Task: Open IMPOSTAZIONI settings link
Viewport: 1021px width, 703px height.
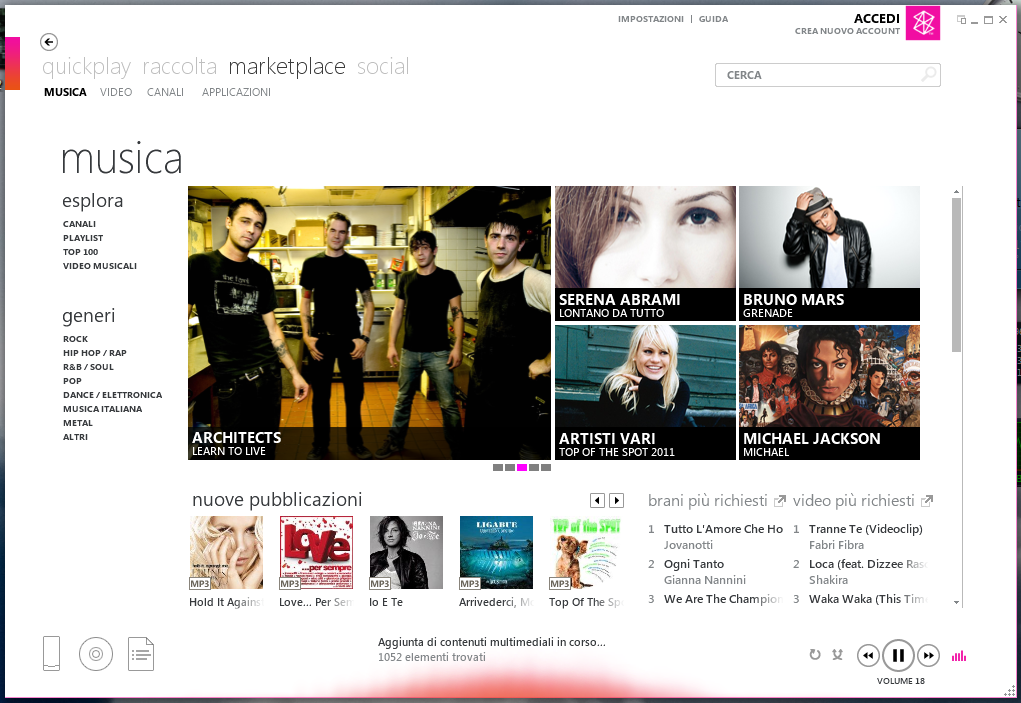Action: 650,19
